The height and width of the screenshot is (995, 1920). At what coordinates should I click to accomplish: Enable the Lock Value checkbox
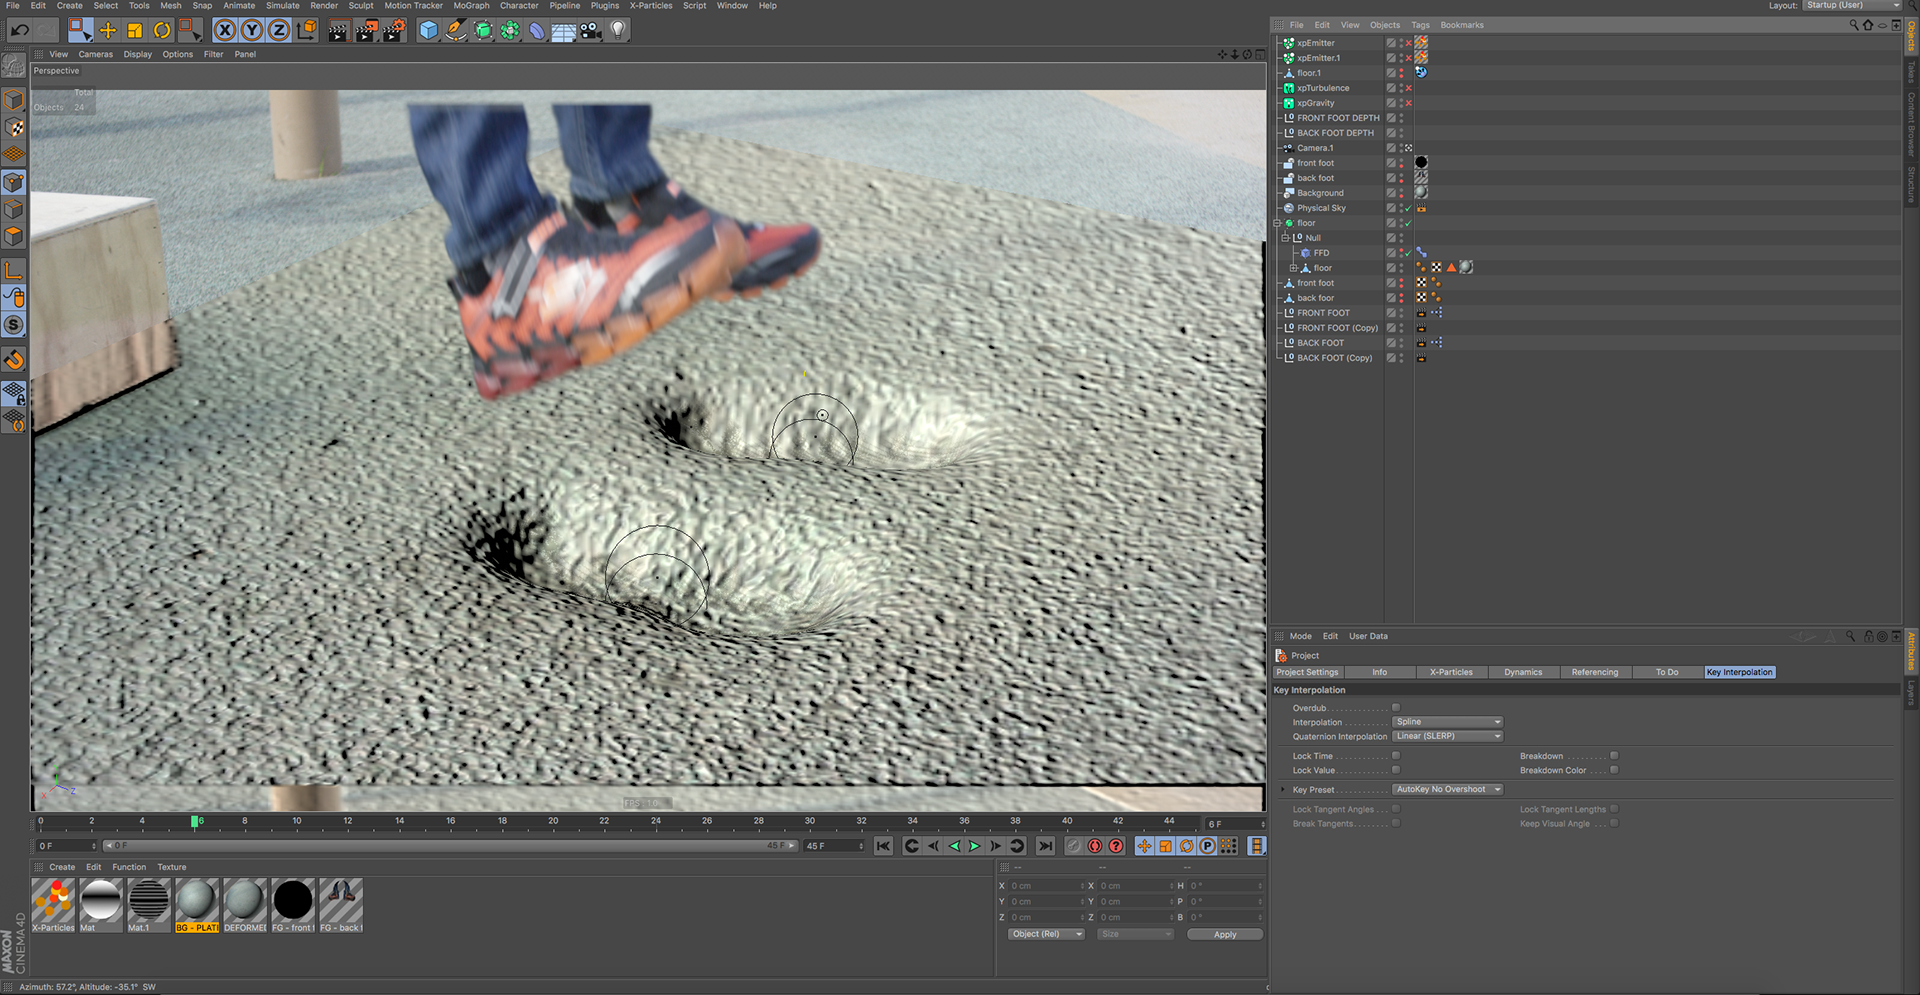(x=1396, y=770)
